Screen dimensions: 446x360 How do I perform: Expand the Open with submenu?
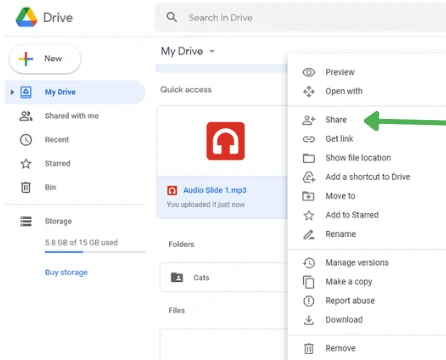click(344, 91)
